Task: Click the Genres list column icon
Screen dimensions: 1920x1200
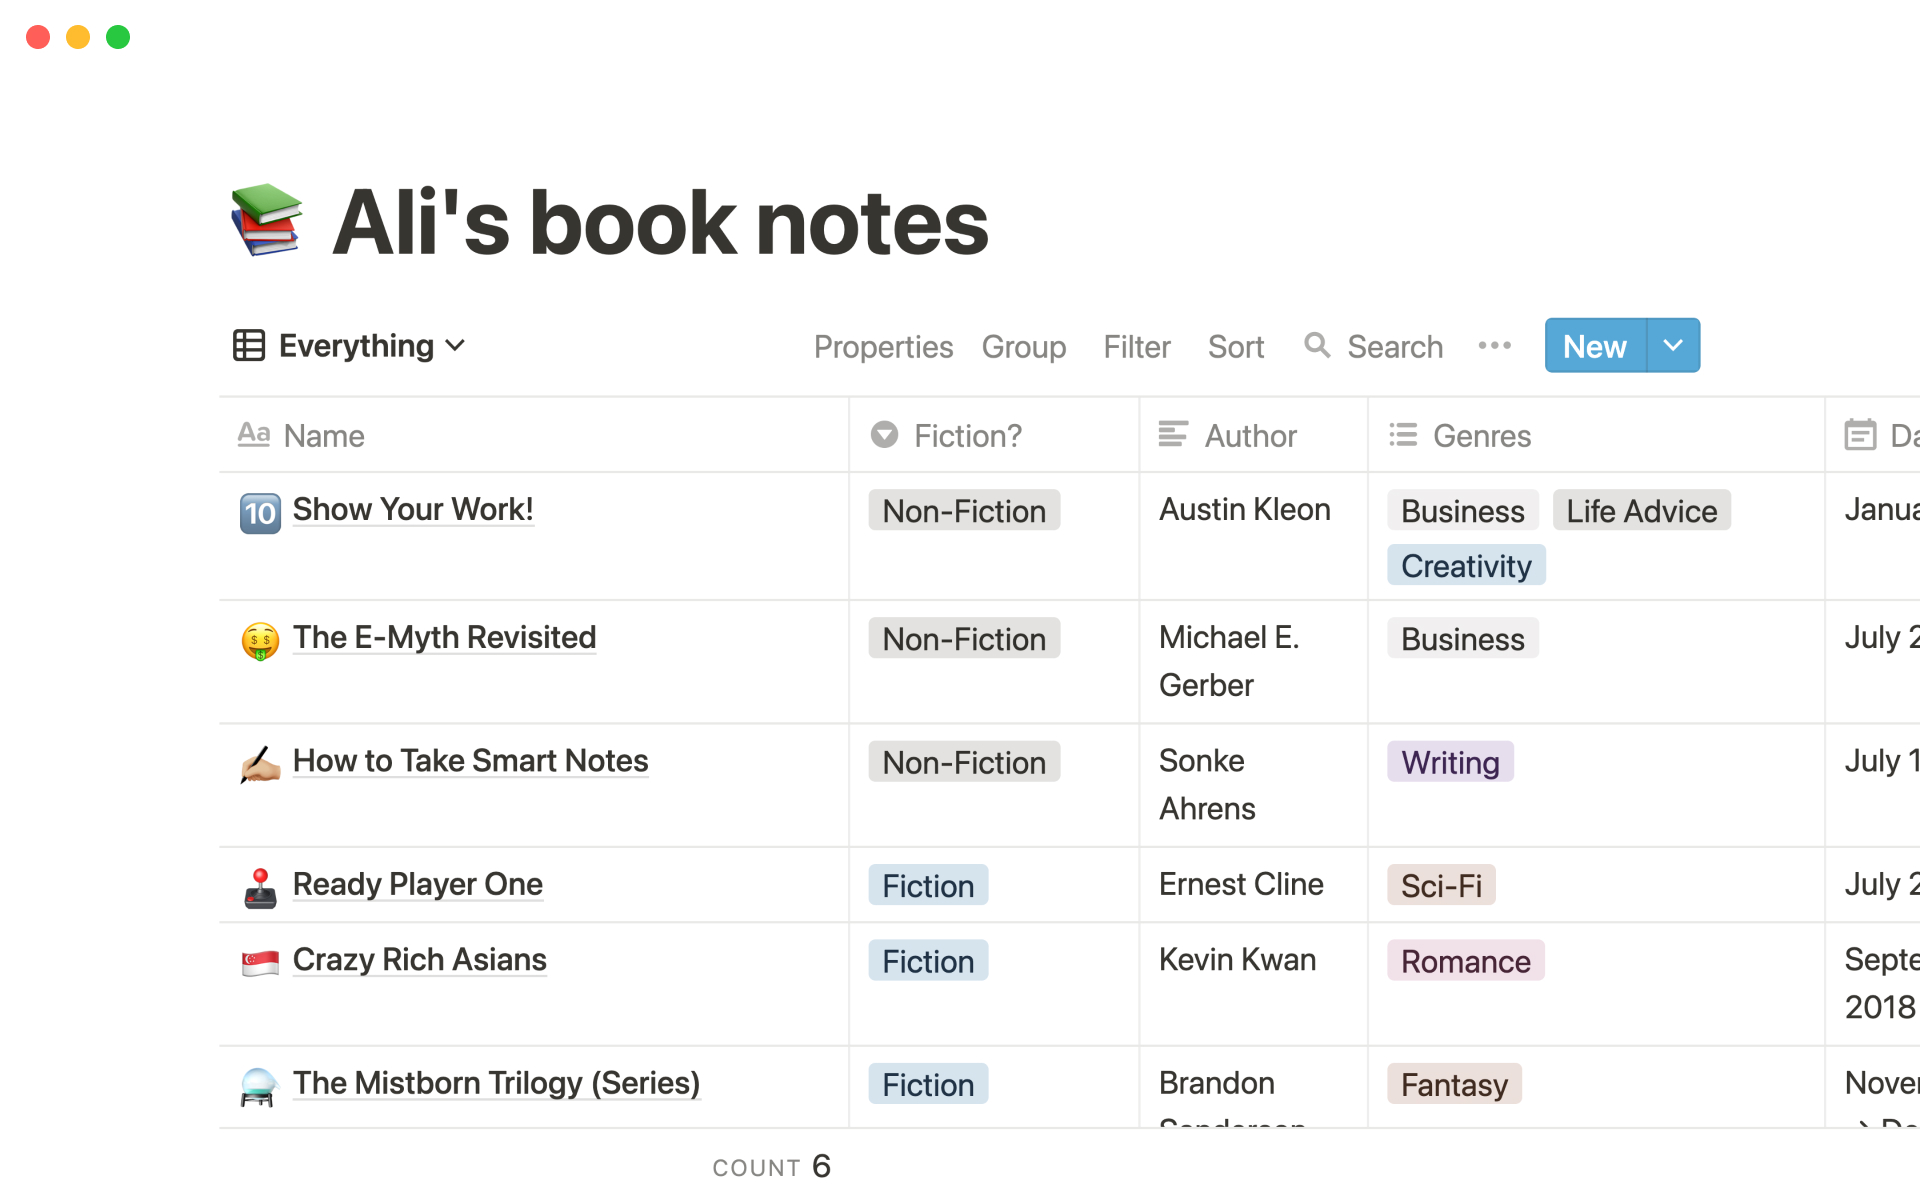Action: pyautogui.click(x=1402, y=434)
